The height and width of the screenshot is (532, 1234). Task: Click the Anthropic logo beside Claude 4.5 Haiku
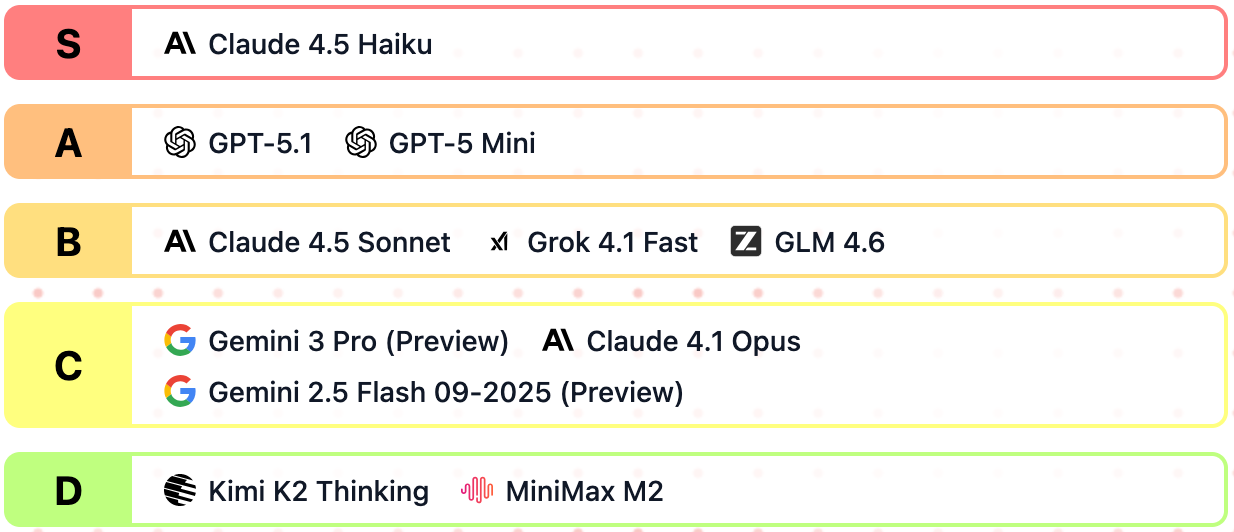[x=180, y=44]
